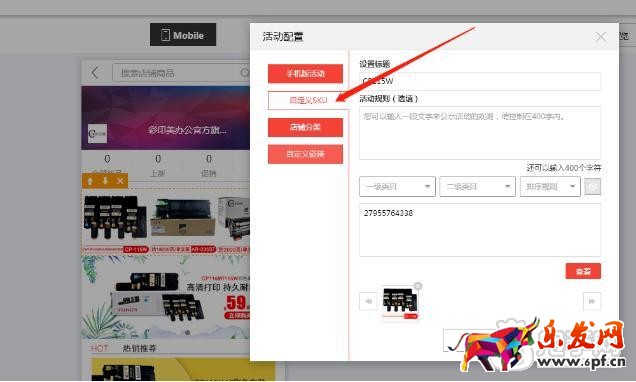The width and height of the screenshot is (636, 382).
Task: Select the 手机版活动 tab
Action: coord(305,73)
